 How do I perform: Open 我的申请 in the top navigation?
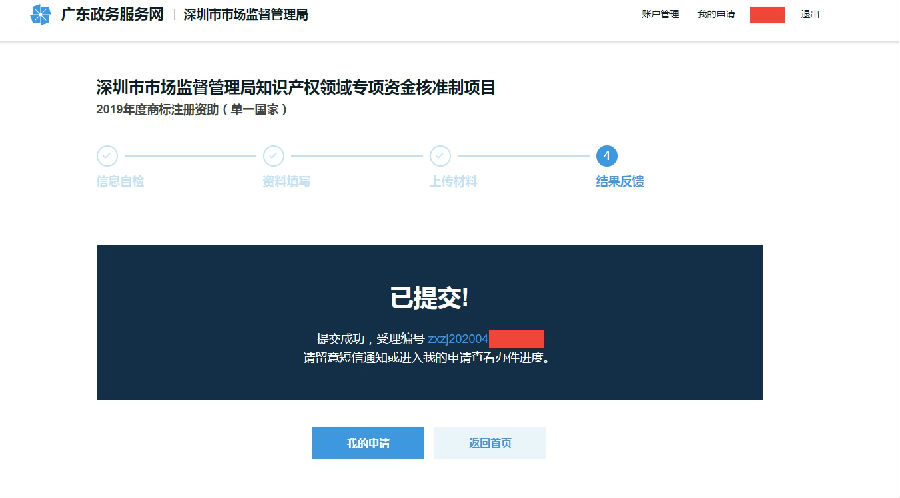716,15
